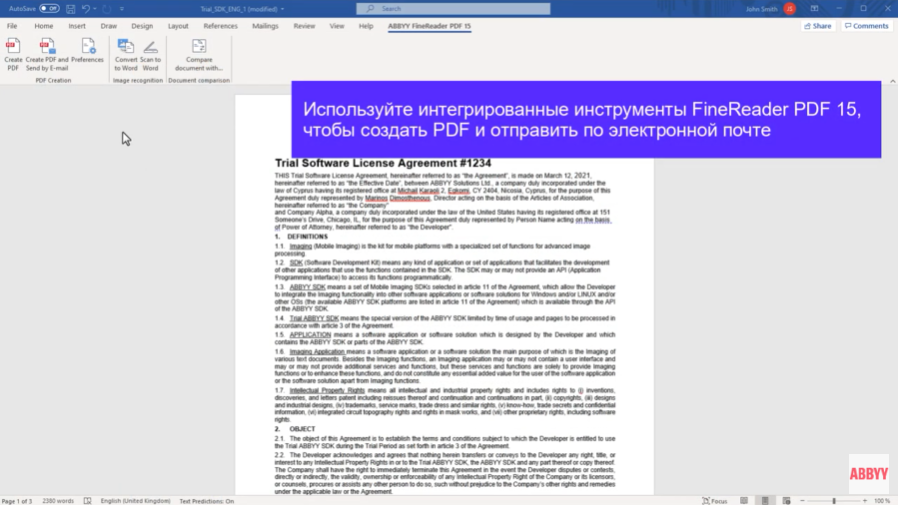Select the ABBYY FineReader PDF 15 tab

click(x=429, y=26)
